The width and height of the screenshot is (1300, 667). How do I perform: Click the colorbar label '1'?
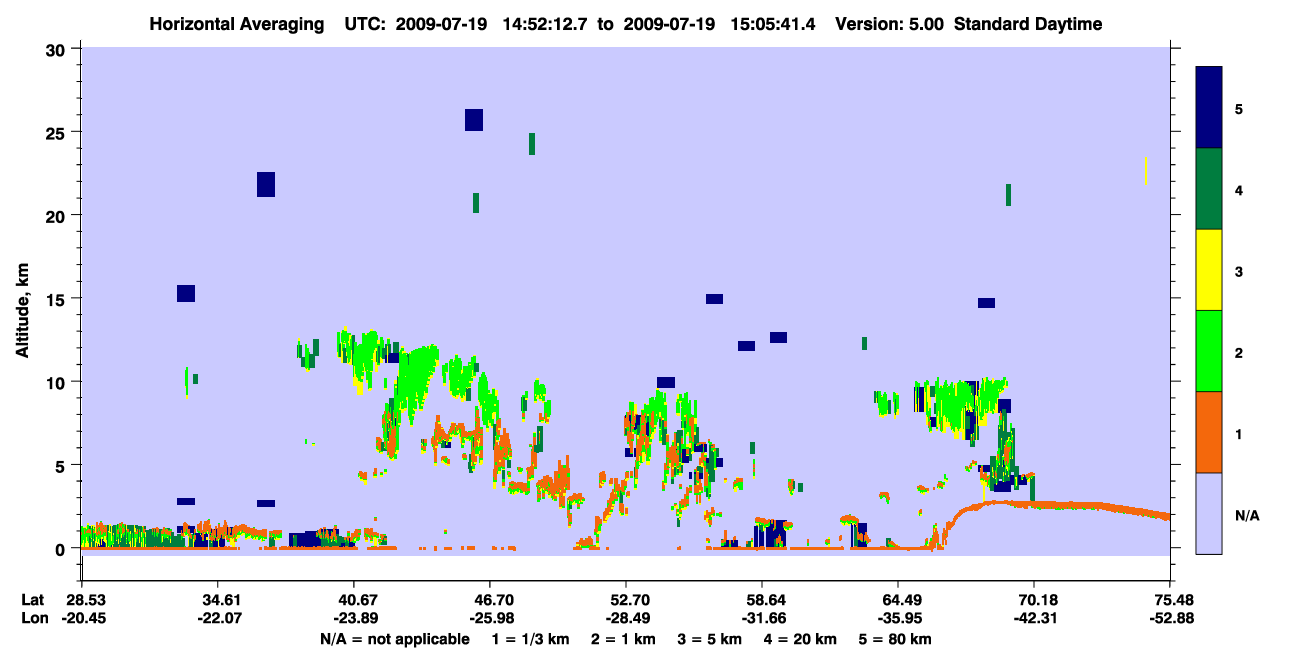(x=1239, y=433)
